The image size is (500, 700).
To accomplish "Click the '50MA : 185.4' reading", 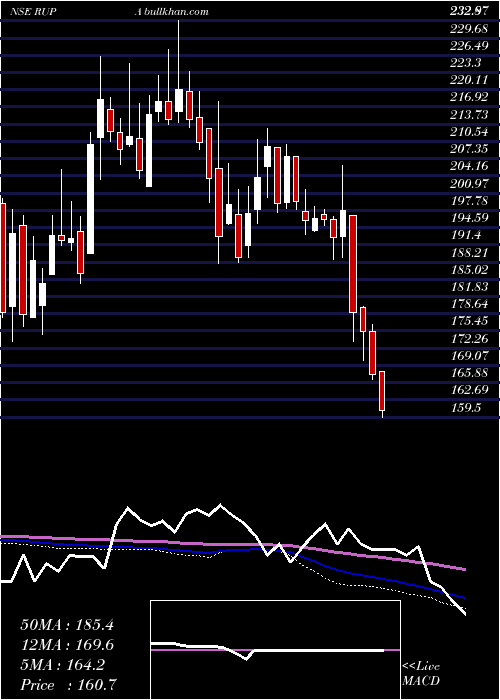I will tap(67, 625).
